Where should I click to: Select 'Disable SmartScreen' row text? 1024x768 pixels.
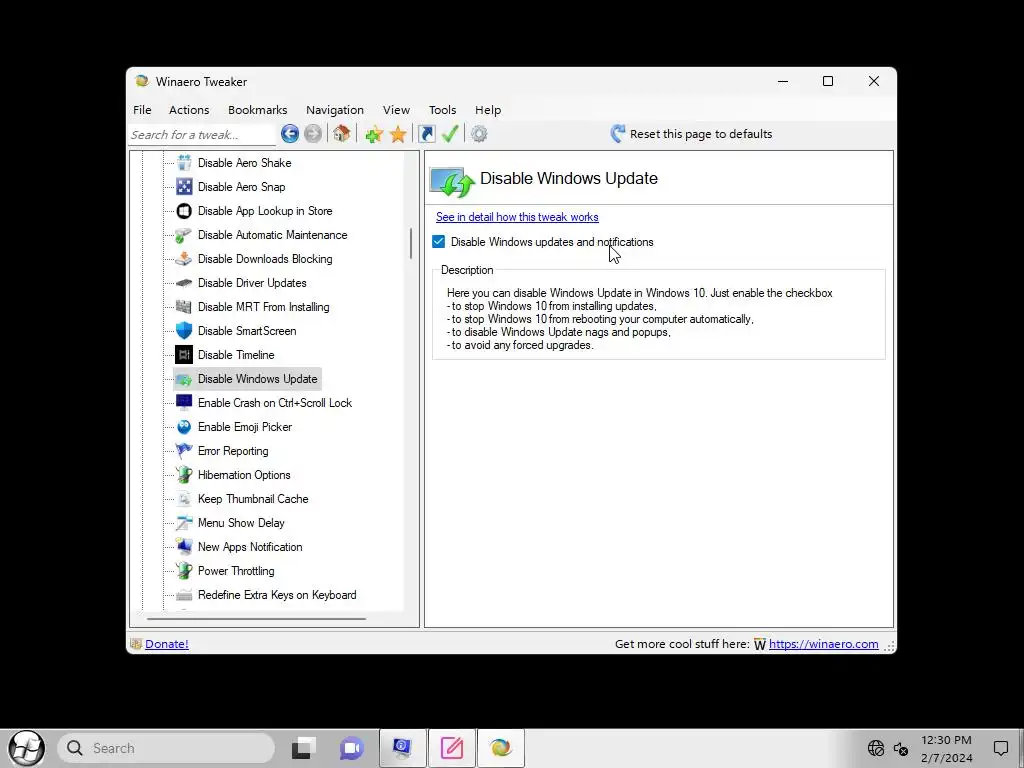(x=247, y=331)
